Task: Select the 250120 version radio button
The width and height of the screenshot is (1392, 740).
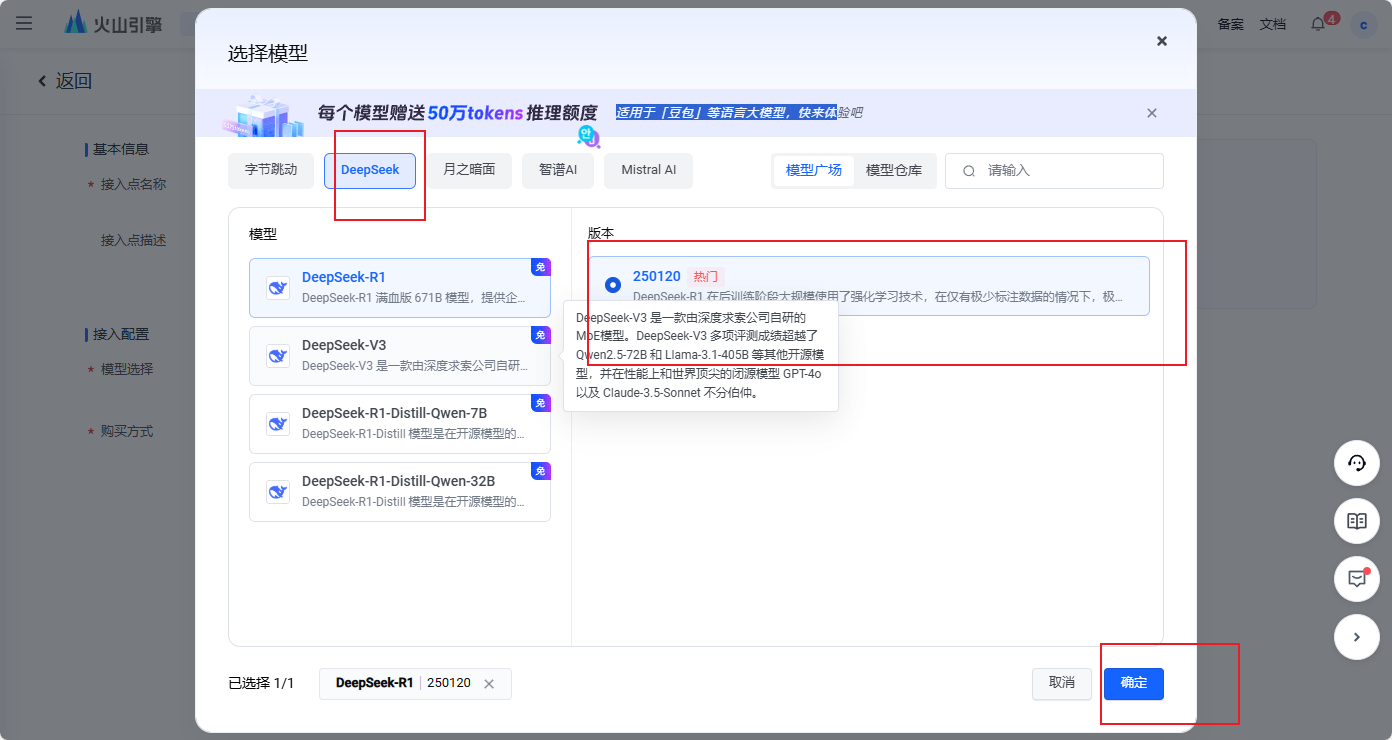Action: [613, 285]
